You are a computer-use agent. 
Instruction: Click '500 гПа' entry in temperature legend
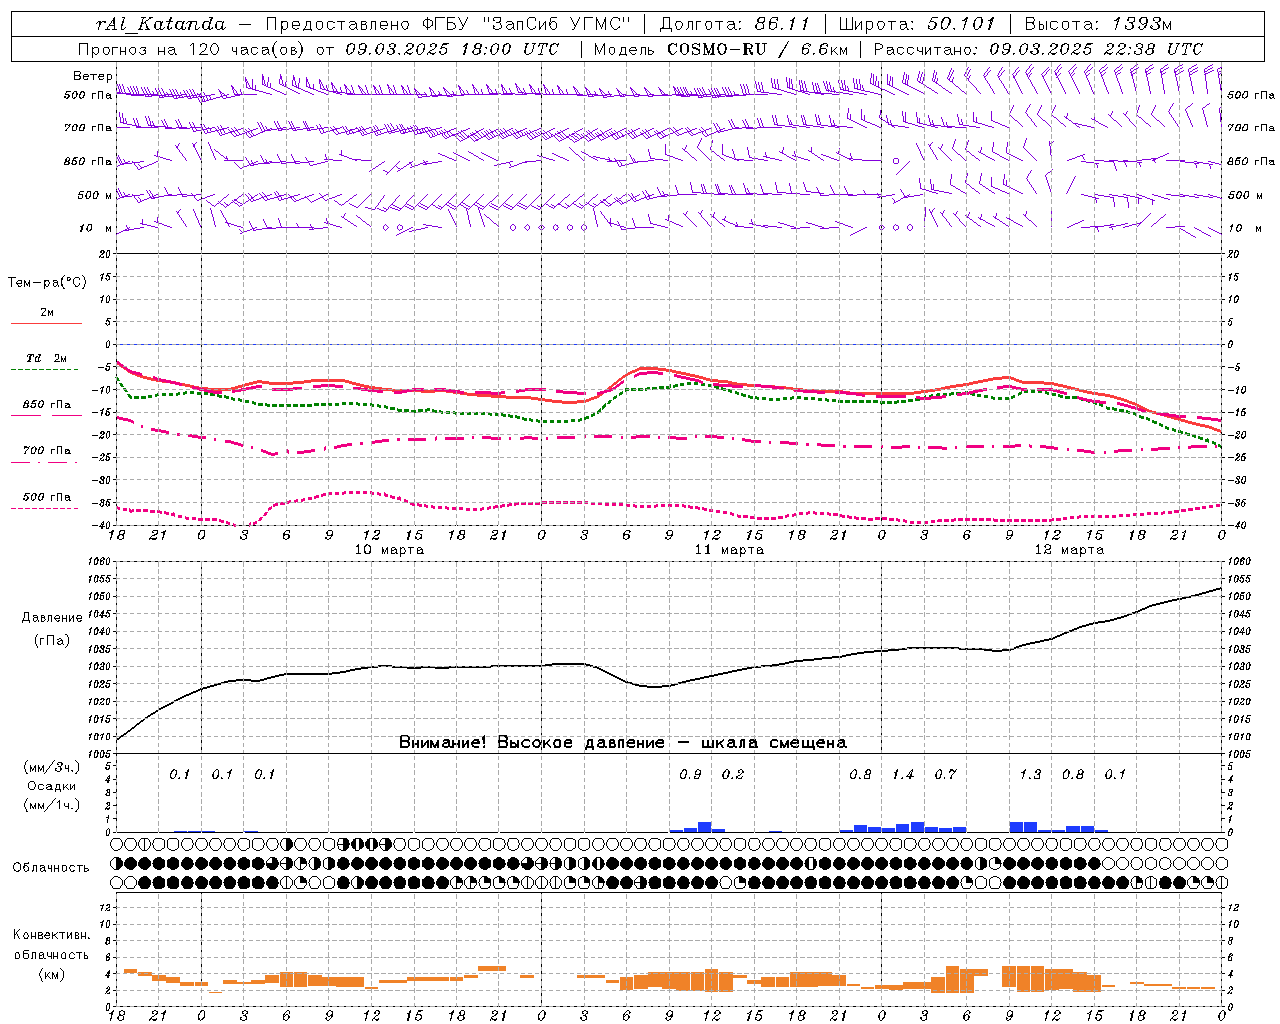(x=47, y=497)
